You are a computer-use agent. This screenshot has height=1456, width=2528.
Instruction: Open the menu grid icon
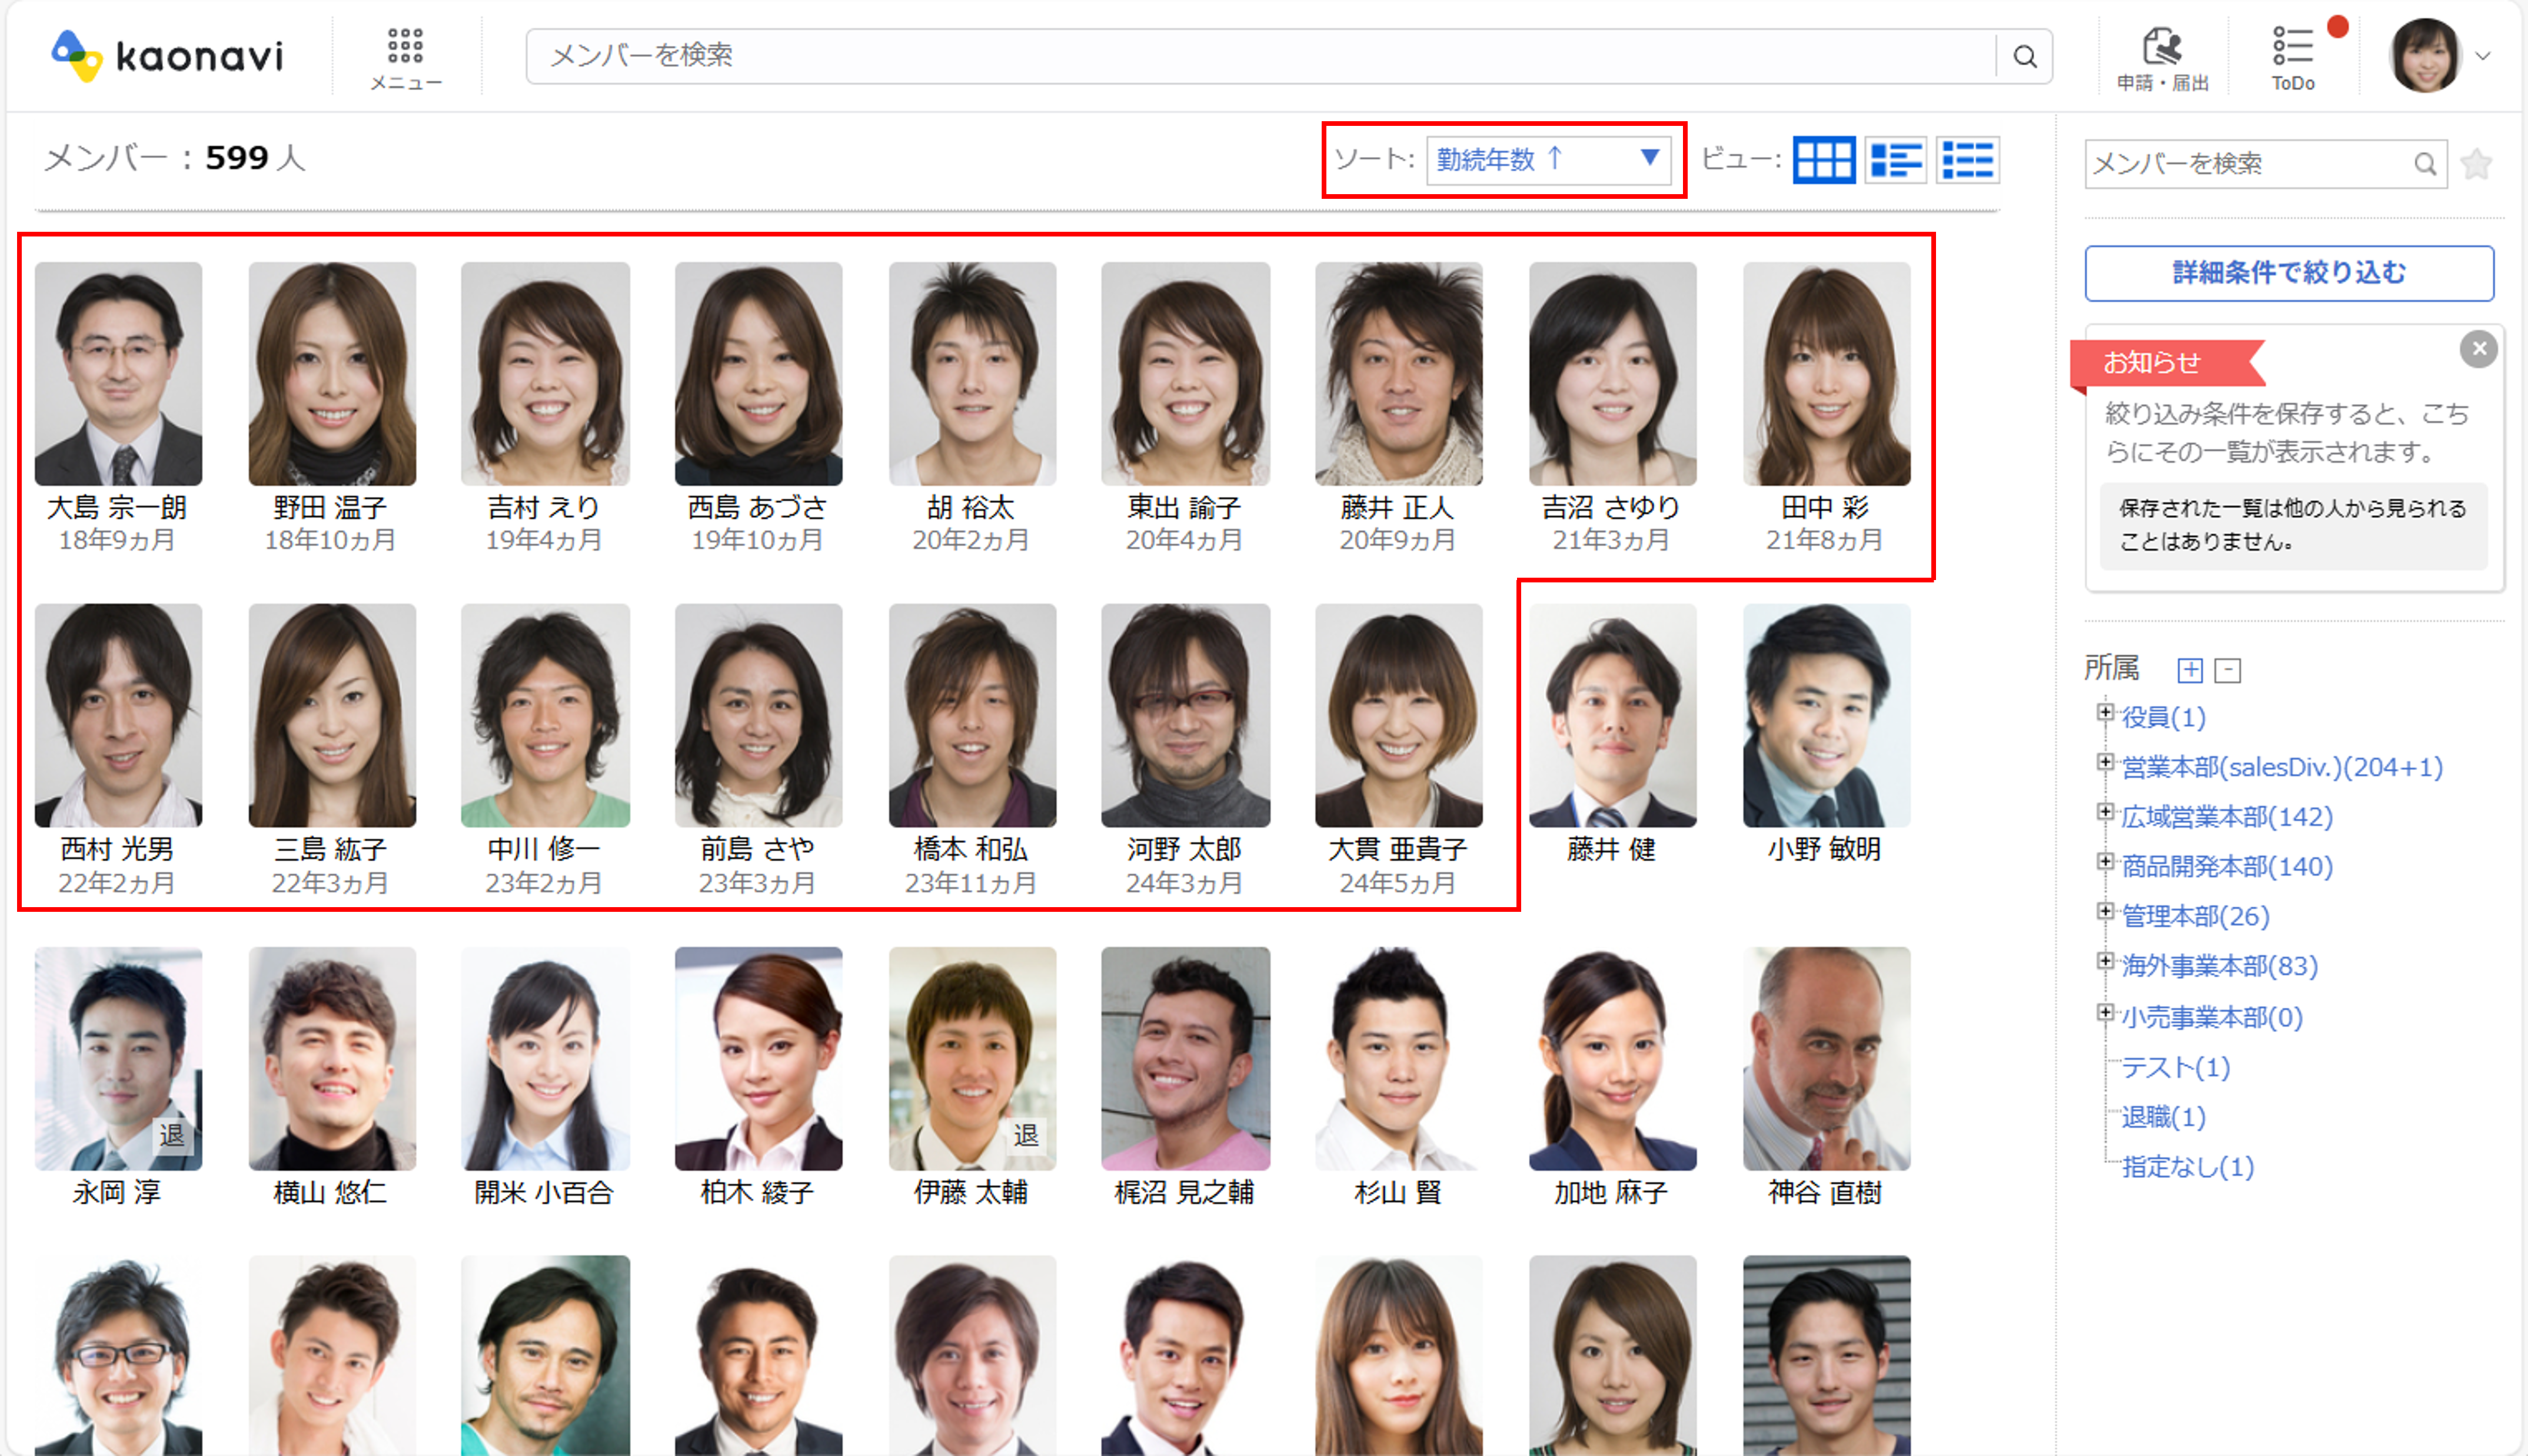pyautogui.click(x=405, y=47)
